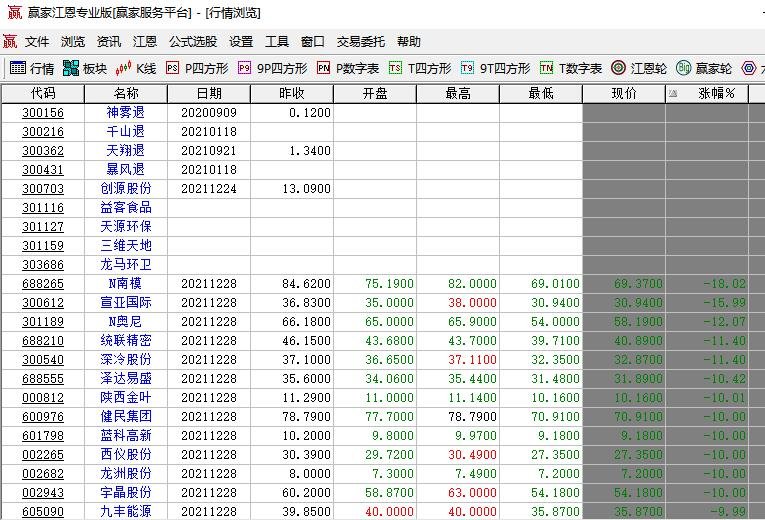
Task: Select the 三维天地 stock name
Action: [x=126, y=245]
